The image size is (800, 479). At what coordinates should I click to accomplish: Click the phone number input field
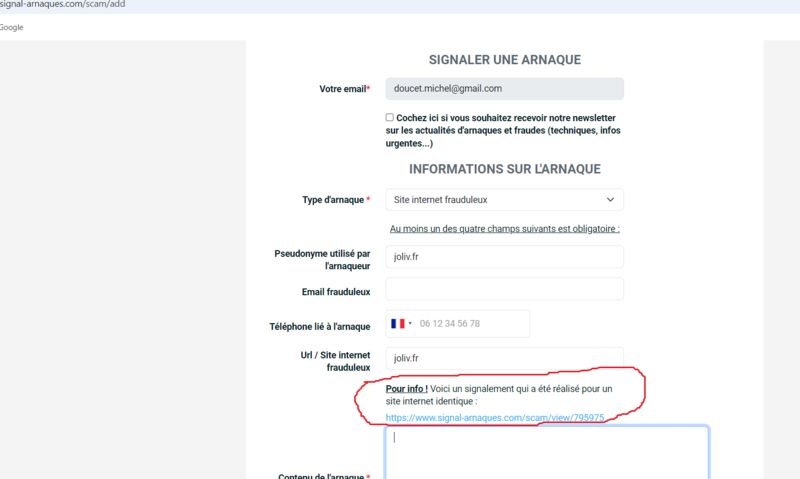[x=470, y=324]
